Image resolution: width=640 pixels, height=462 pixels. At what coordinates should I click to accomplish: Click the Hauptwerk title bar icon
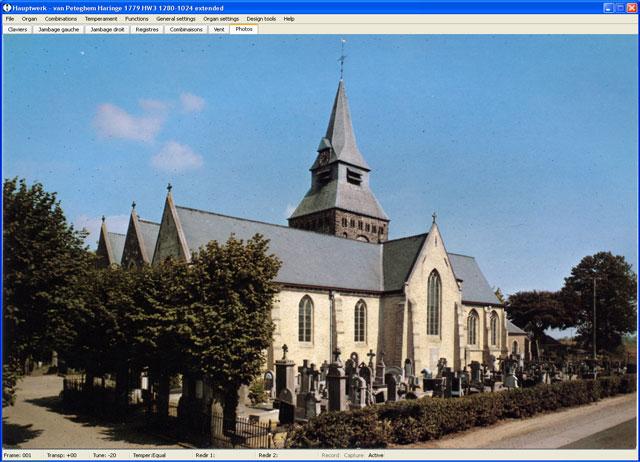click(x=6, y=6)
